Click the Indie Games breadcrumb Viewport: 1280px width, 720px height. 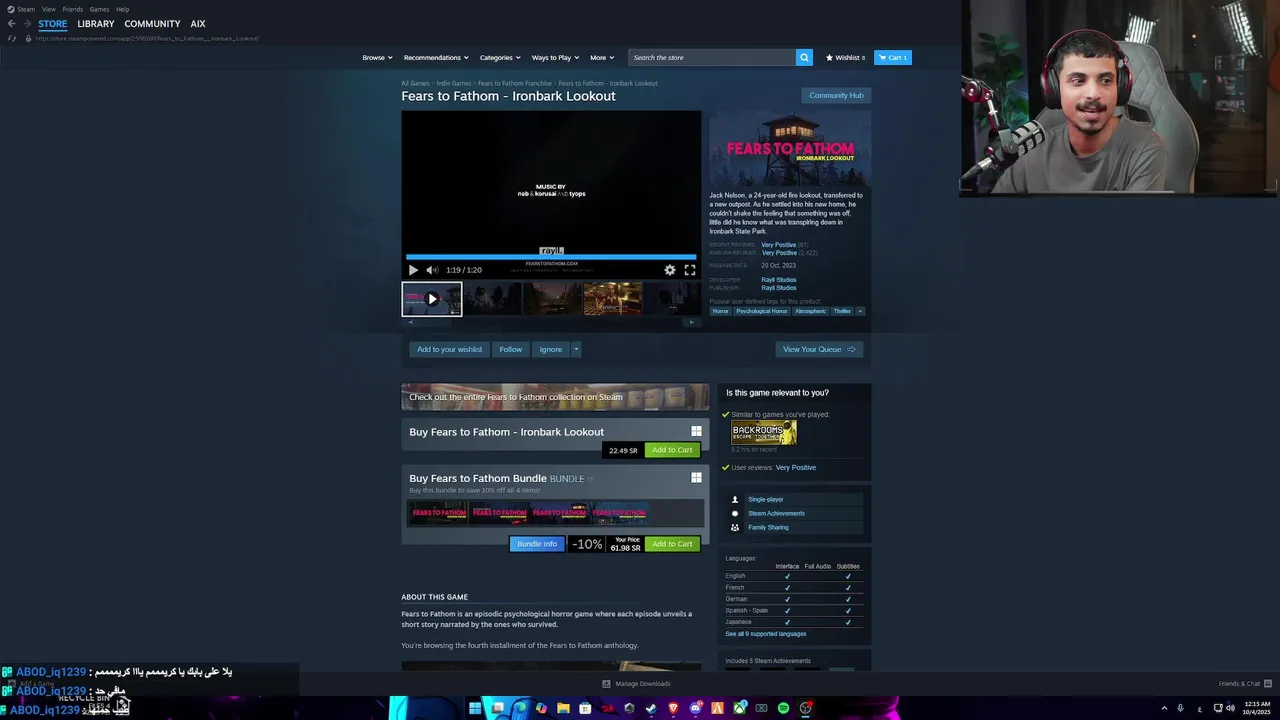pos(454,83)
